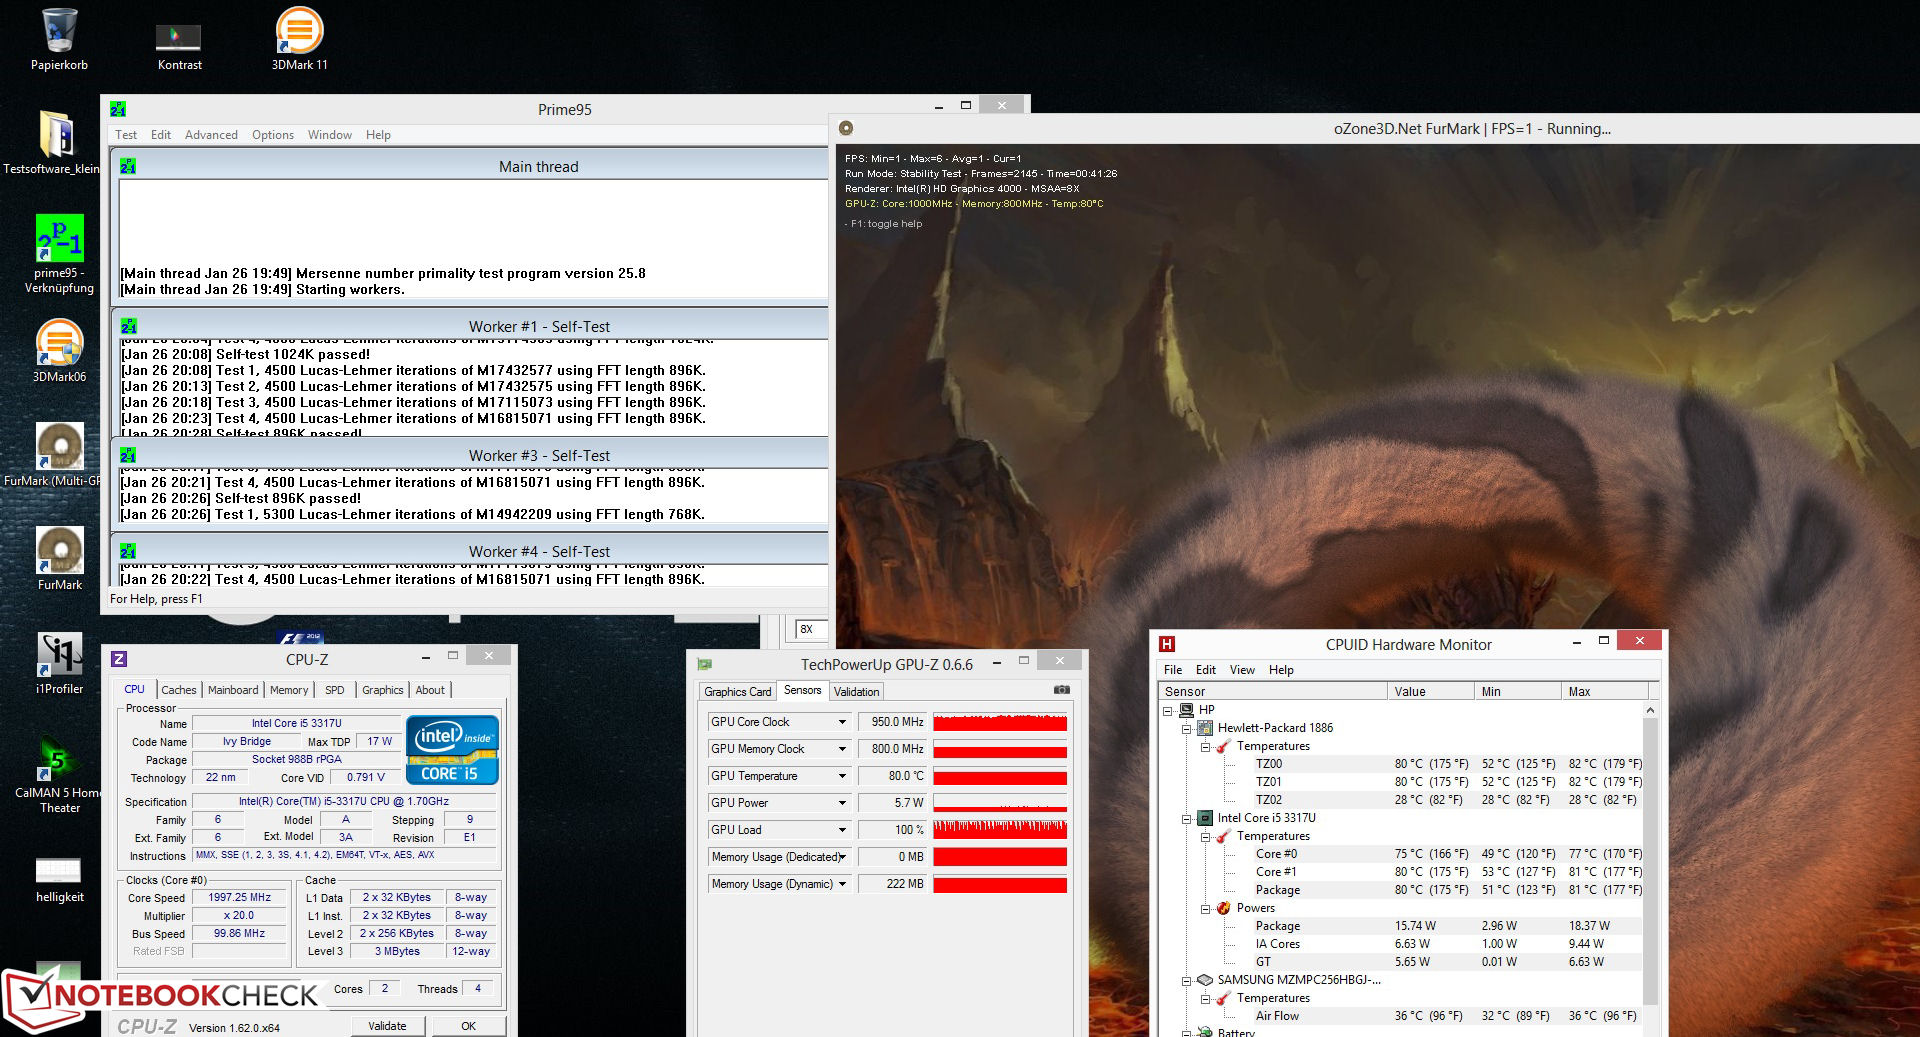Viewport: 1920px width, 1037px height.
Task: Open the Papierkorb recycle bin icon
Action: click(x=59, y=31)
